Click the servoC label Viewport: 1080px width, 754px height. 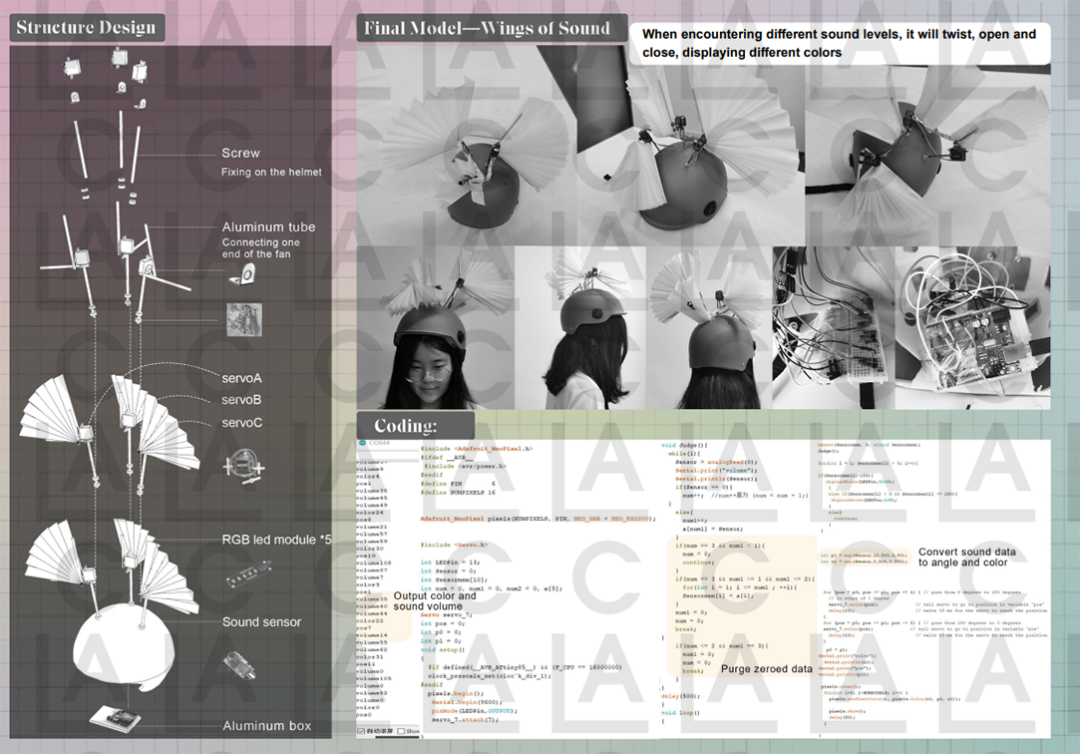tap(242, 423)
